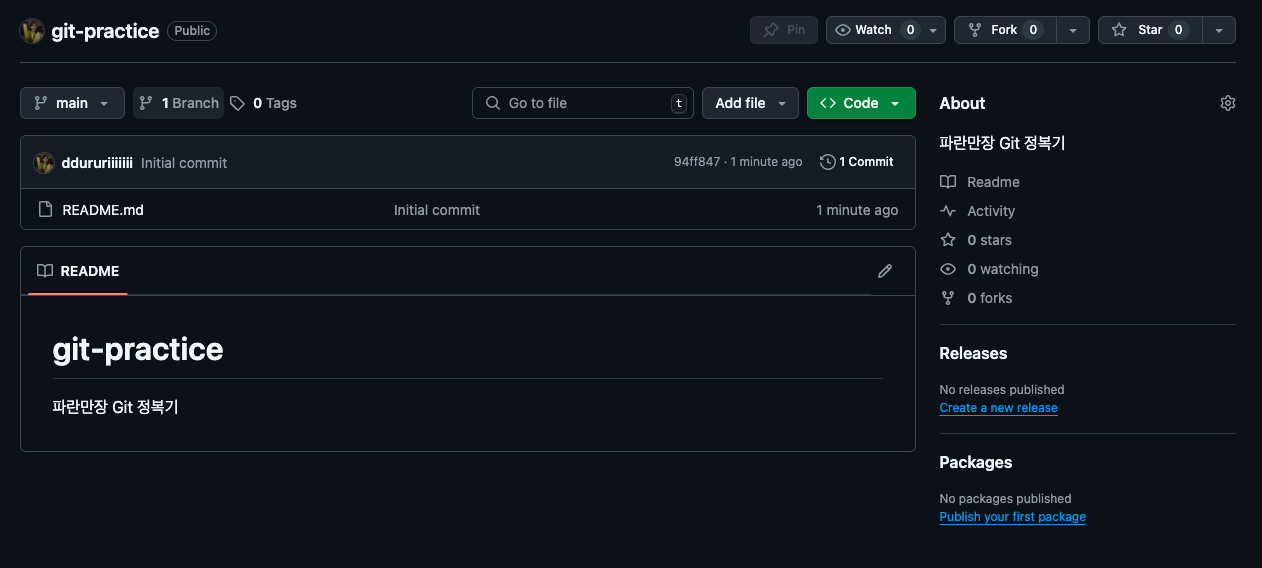This screenshot has height=568, width=1262.
Task: Click the tag icon beside 0 Tags
Action: tap(237, 103)
